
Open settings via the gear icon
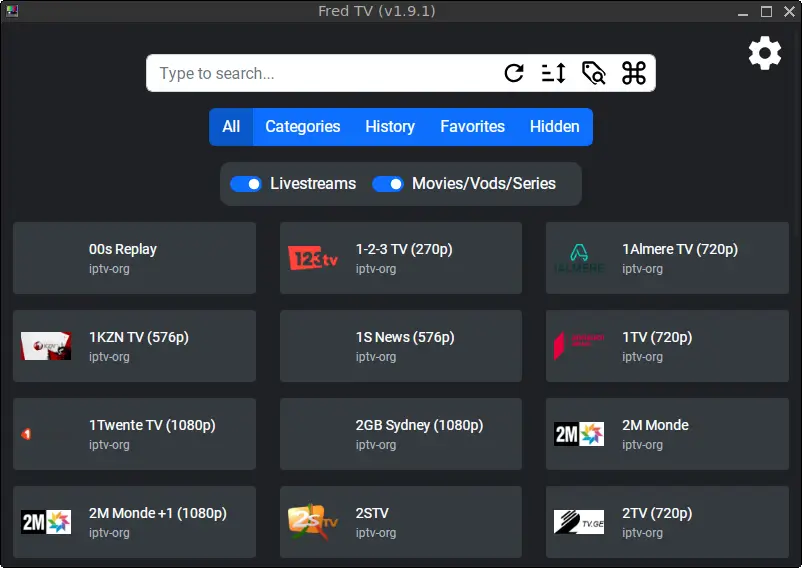(765, 53)
